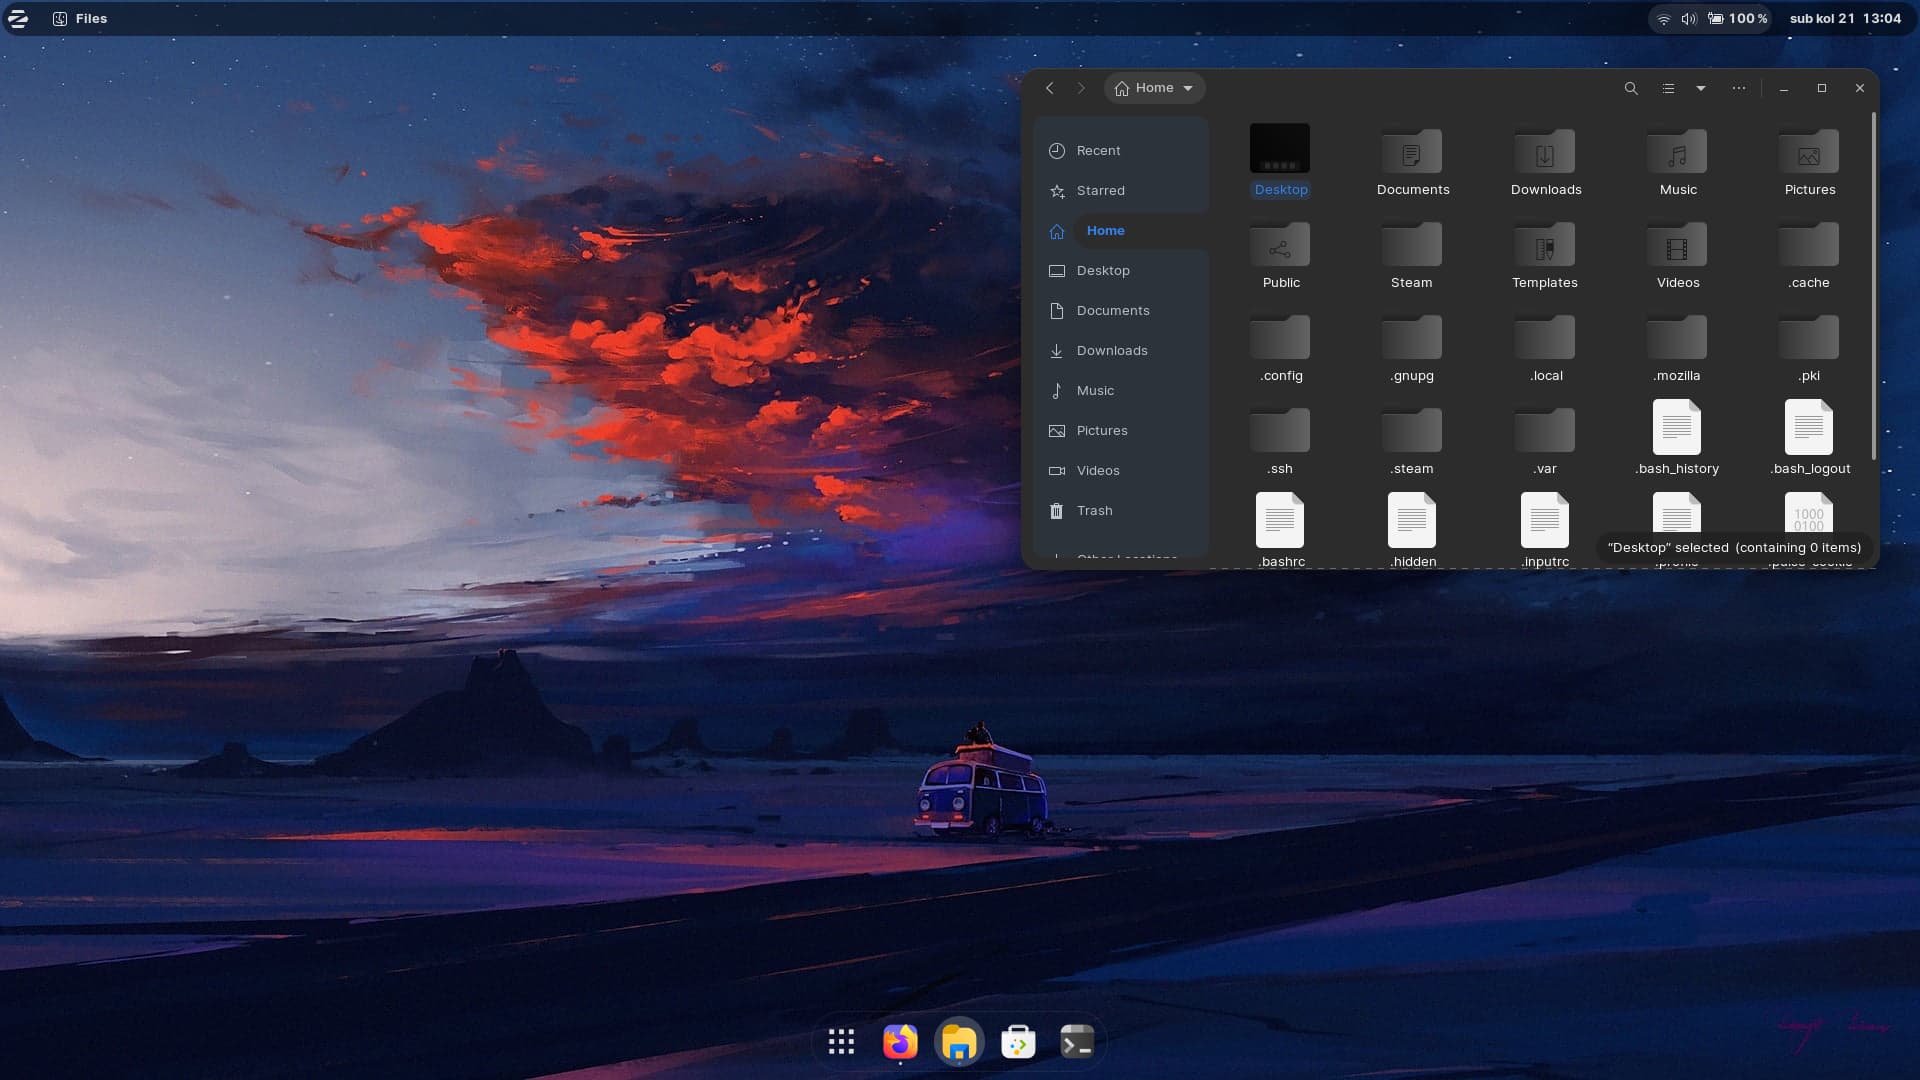Toggle list view icon in Files header
This screenshot has height=1080, width=1920.
1668,88
